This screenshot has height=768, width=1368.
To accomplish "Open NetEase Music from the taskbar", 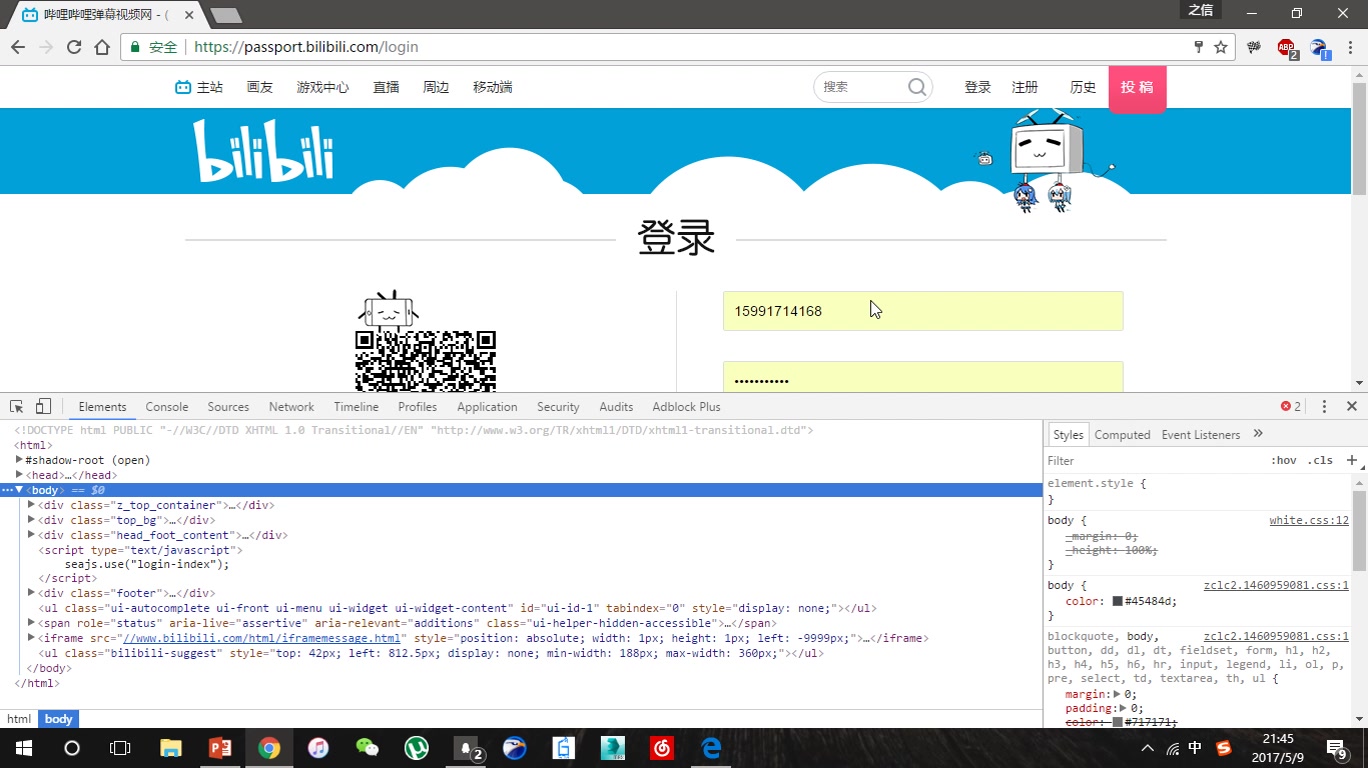I will 661,748.
